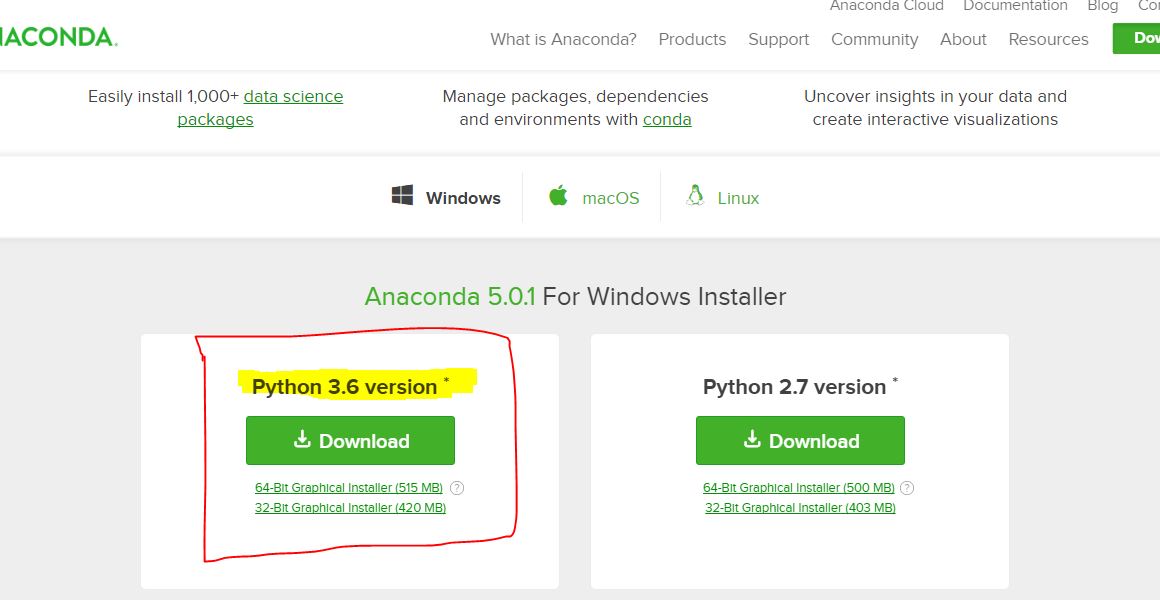Open the Documentation link at the top
Screen dimensions: 1160x600
(x=1015, y=6)
